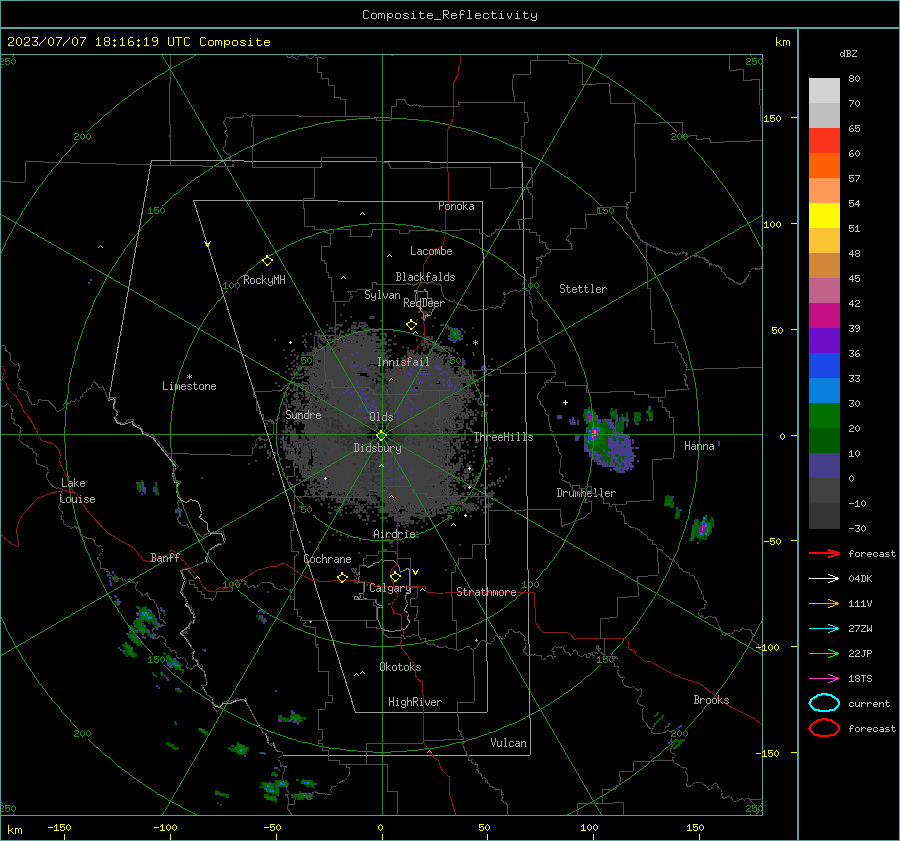Image resolution: width=900 pixels, height=841 pixels.
Task: Click the Hanna town label
Action: 699,446
